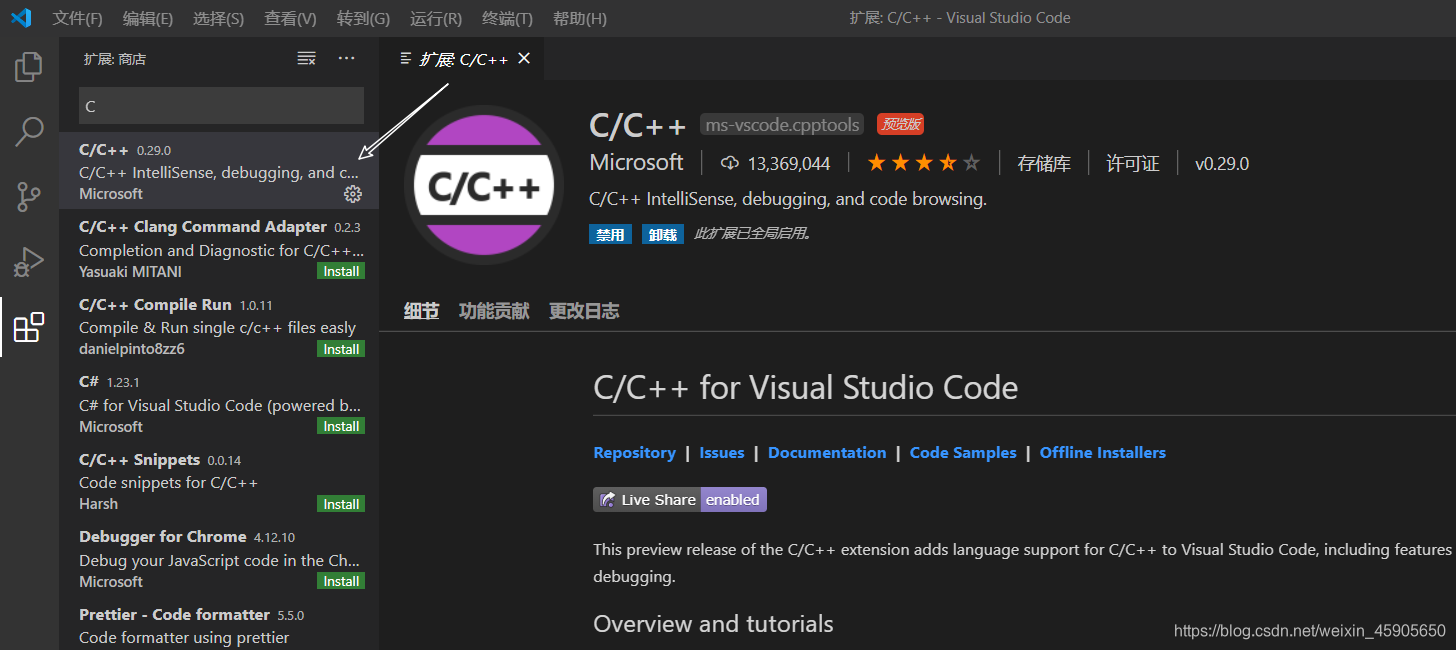Click the star rating of C/C++ extension

[x=923, y=163]
